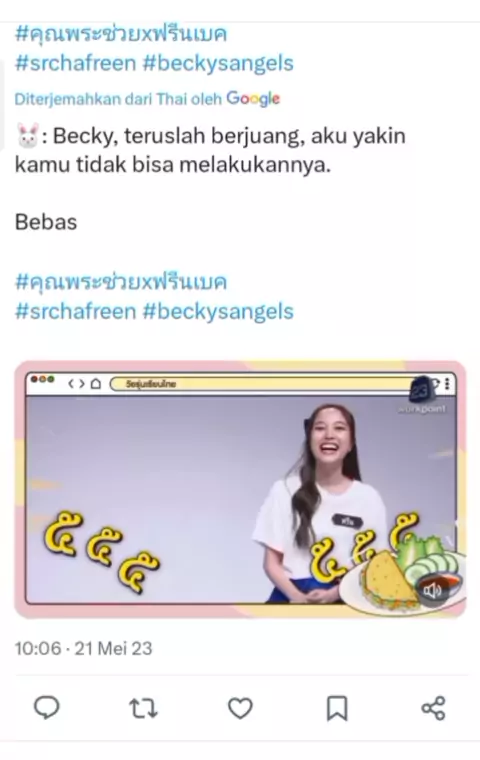Tap the retweet arrows icon
Image resolution: width=480 pixels, height=760 pixels.
point(143,708)
